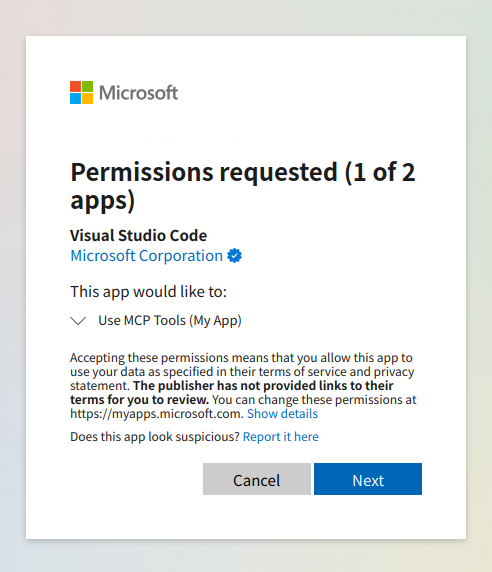Image resolution: width=492 pixels, height=572 pixels.
Task: Select the Use MCP Tools (My App) label
Action: pyautogui.click(x=170, y=321)
